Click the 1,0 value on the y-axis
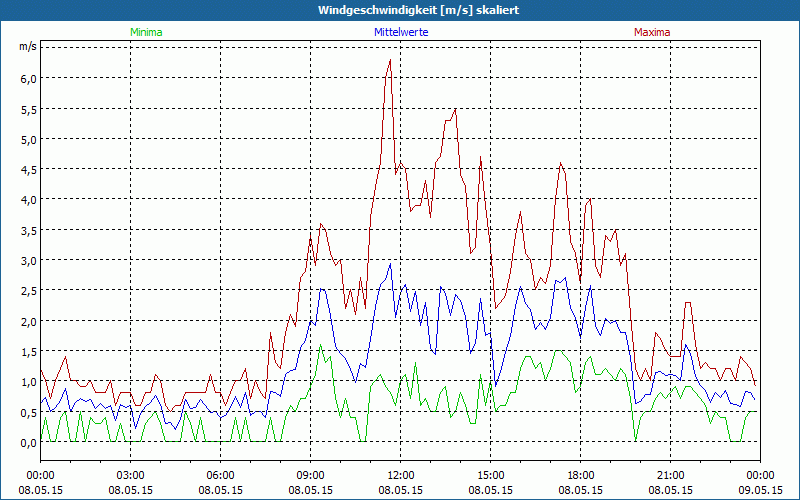Viewport: 800px width, 500px height. pos(29,382)
